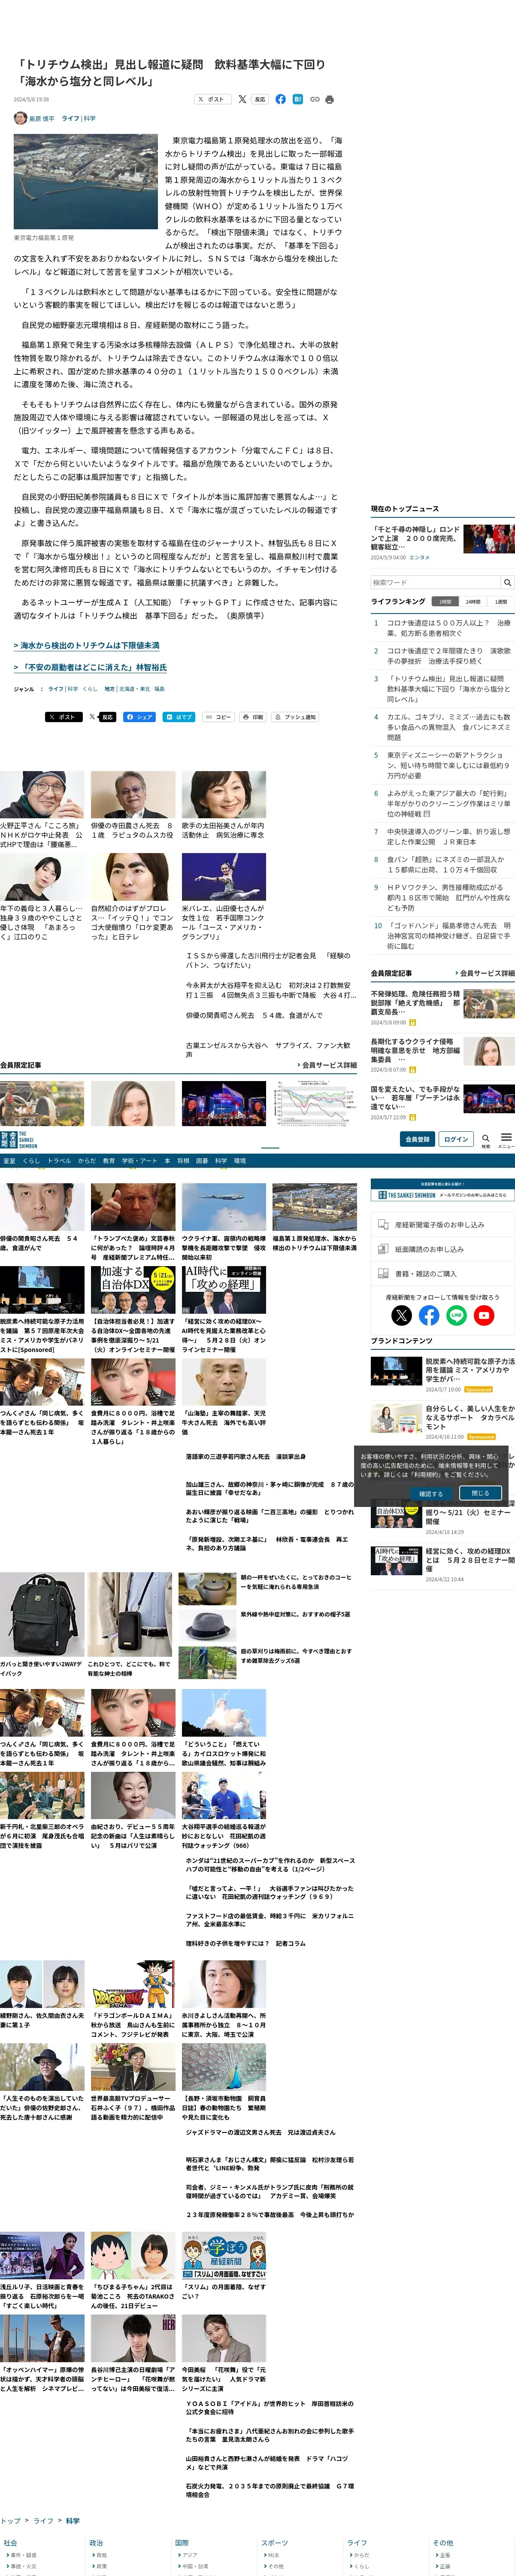Select 学術・アート in the navigation bar
Image resolution: width=515 pixels, height=2576 pixels.
click(140, 1161)
